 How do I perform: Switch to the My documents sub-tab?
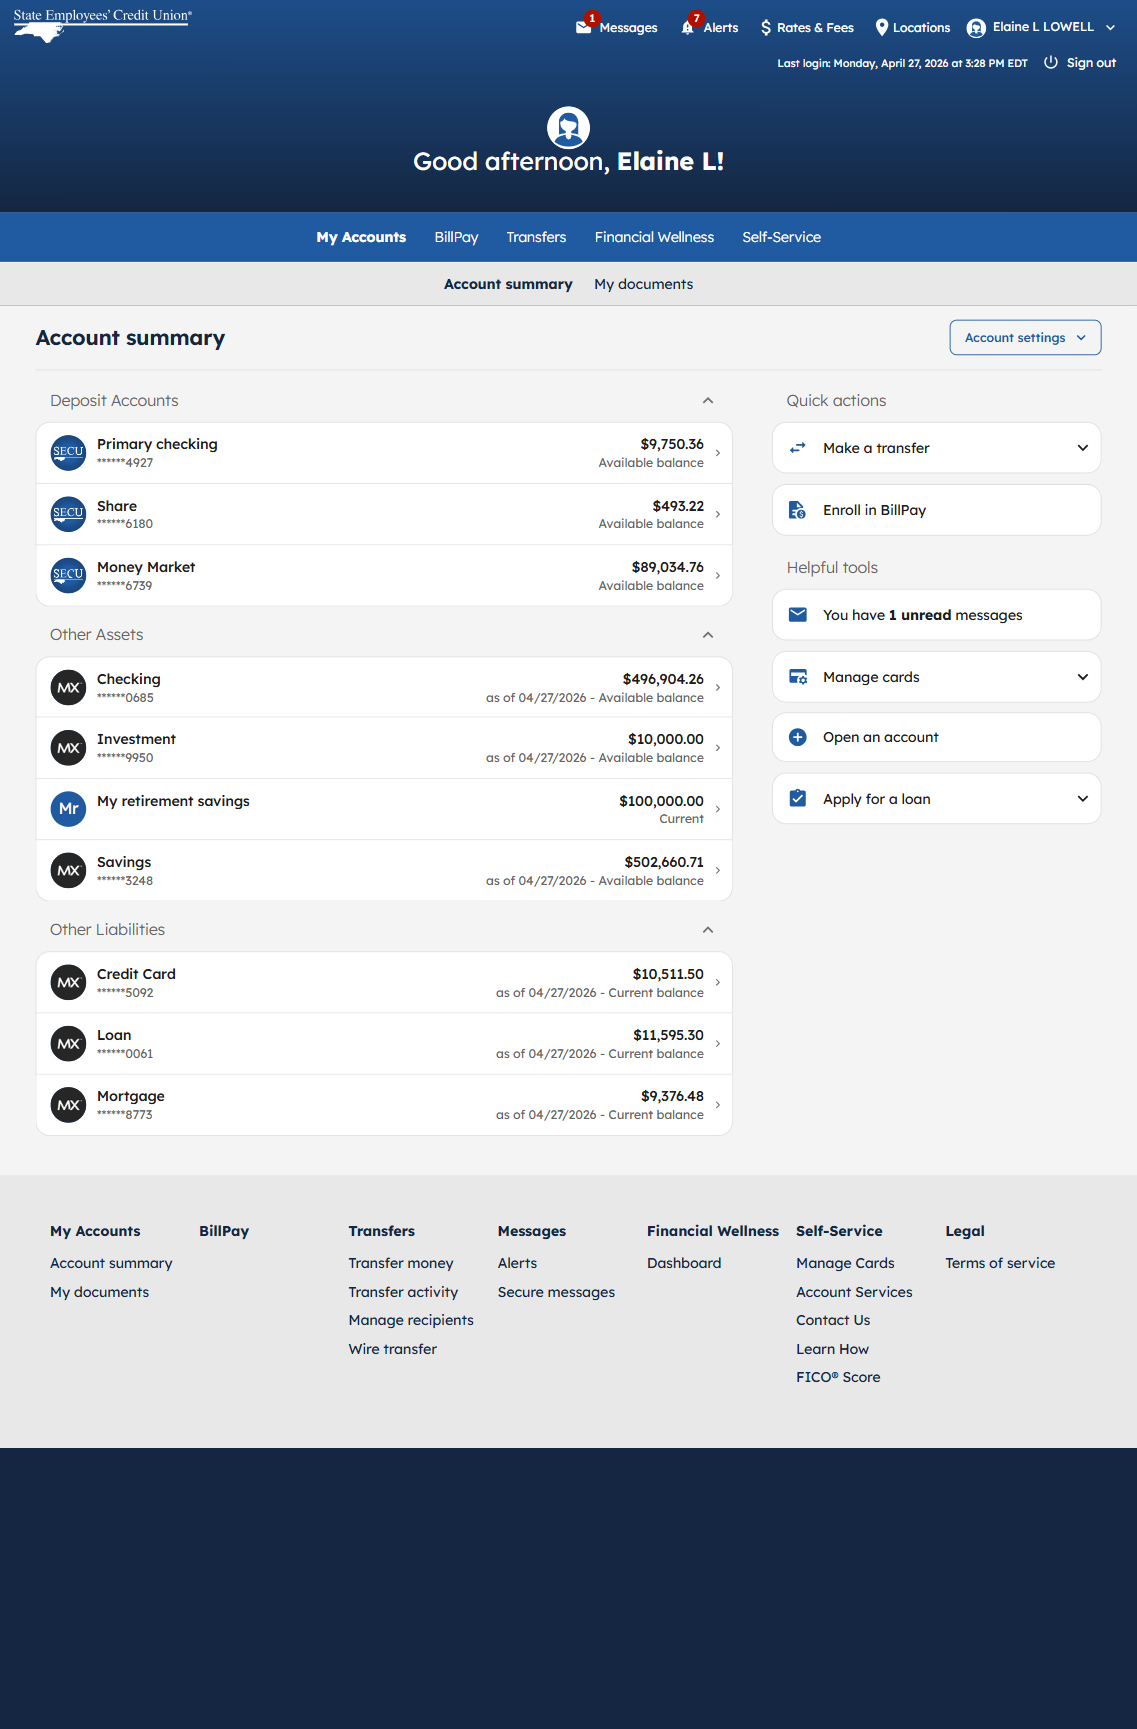(643, 284)
